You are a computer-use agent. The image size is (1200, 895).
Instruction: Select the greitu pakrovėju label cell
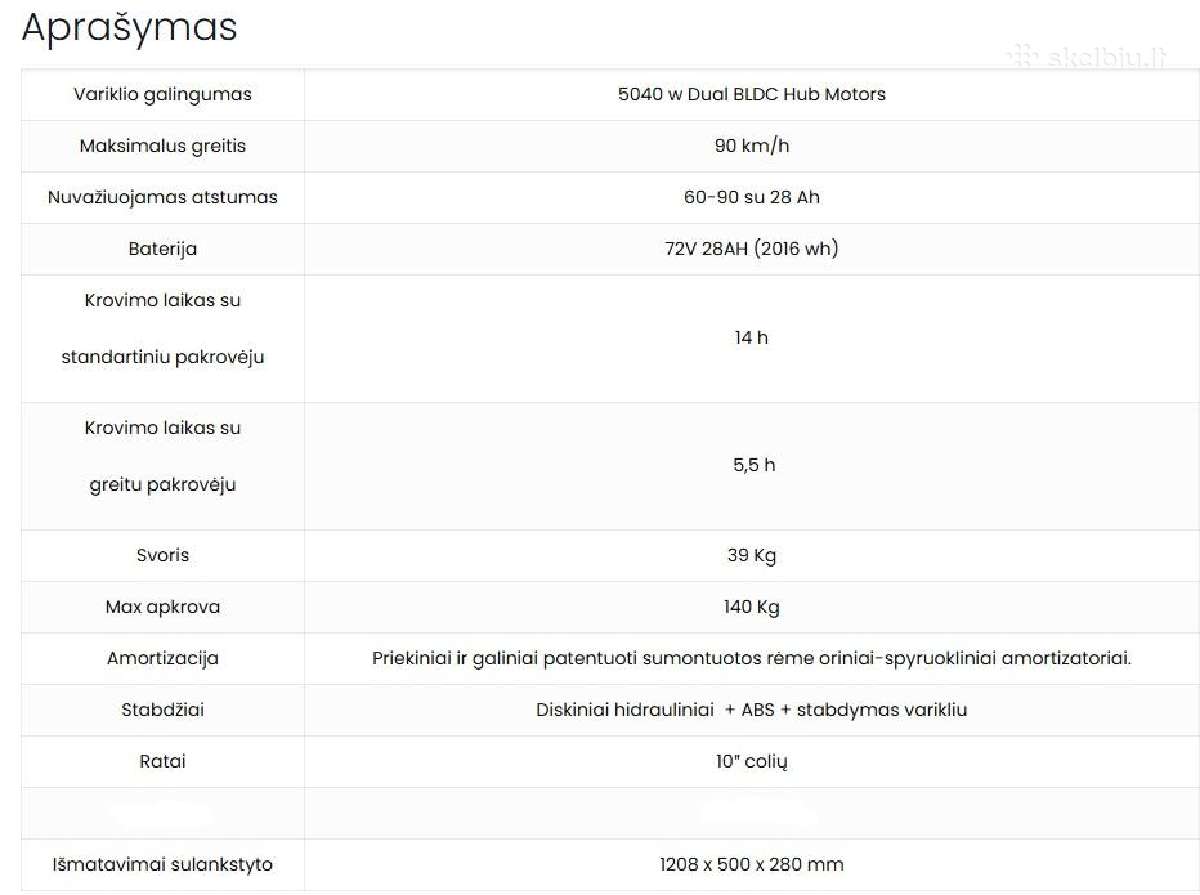163,466
